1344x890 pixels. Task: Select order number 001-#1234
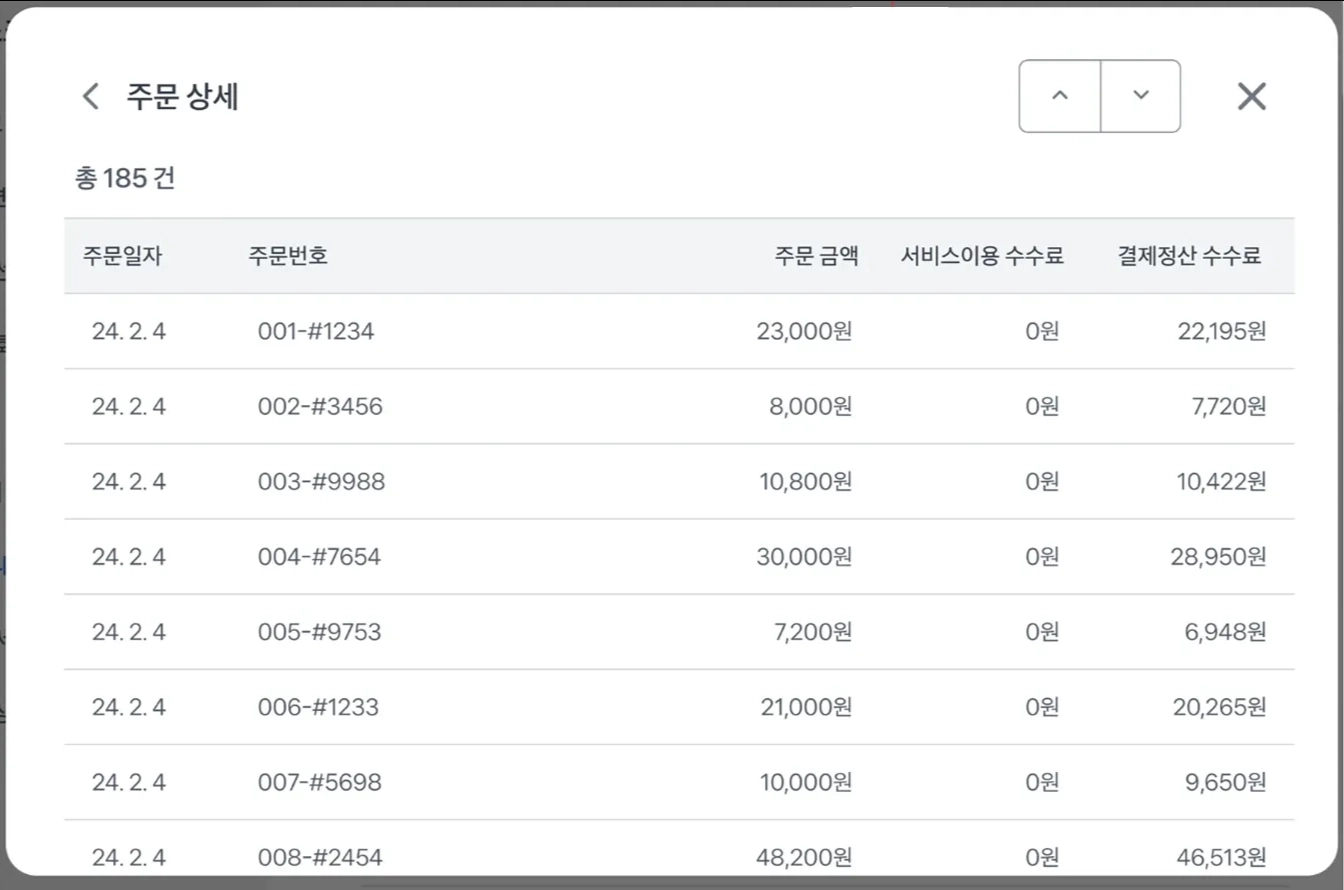point(316,332)
